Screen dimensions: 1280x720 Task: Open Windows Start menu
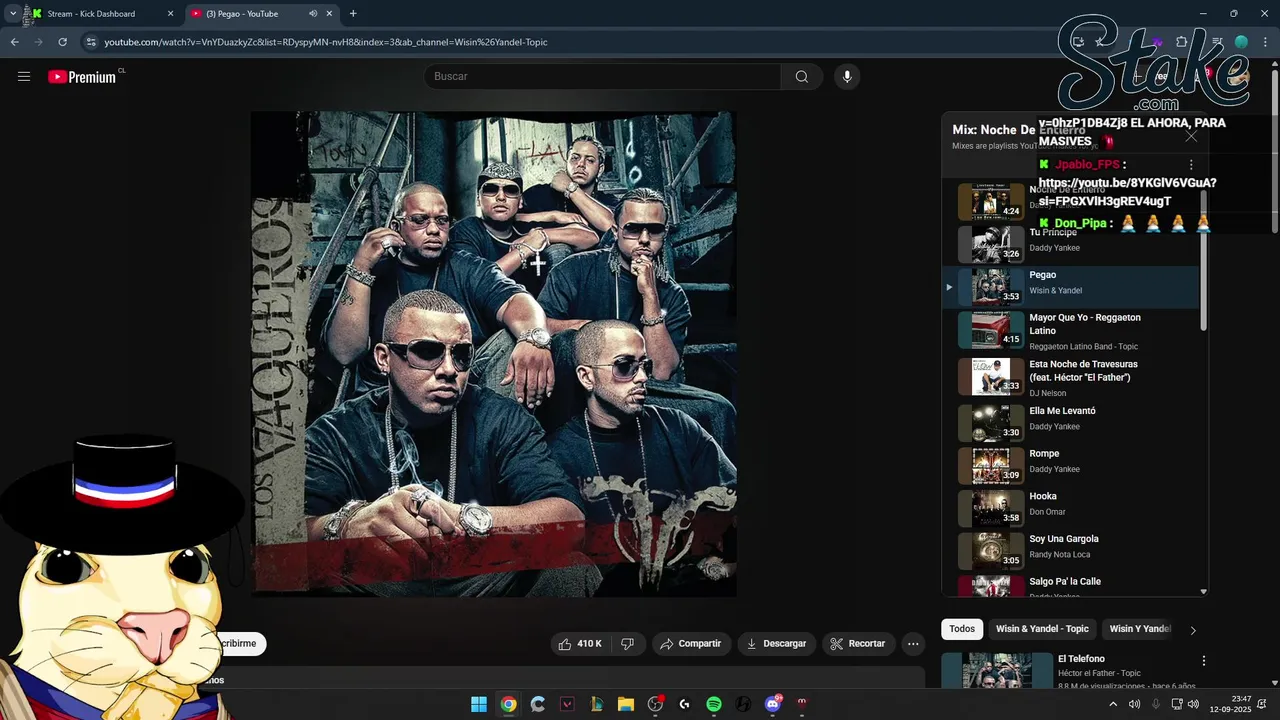click(479, 704)
